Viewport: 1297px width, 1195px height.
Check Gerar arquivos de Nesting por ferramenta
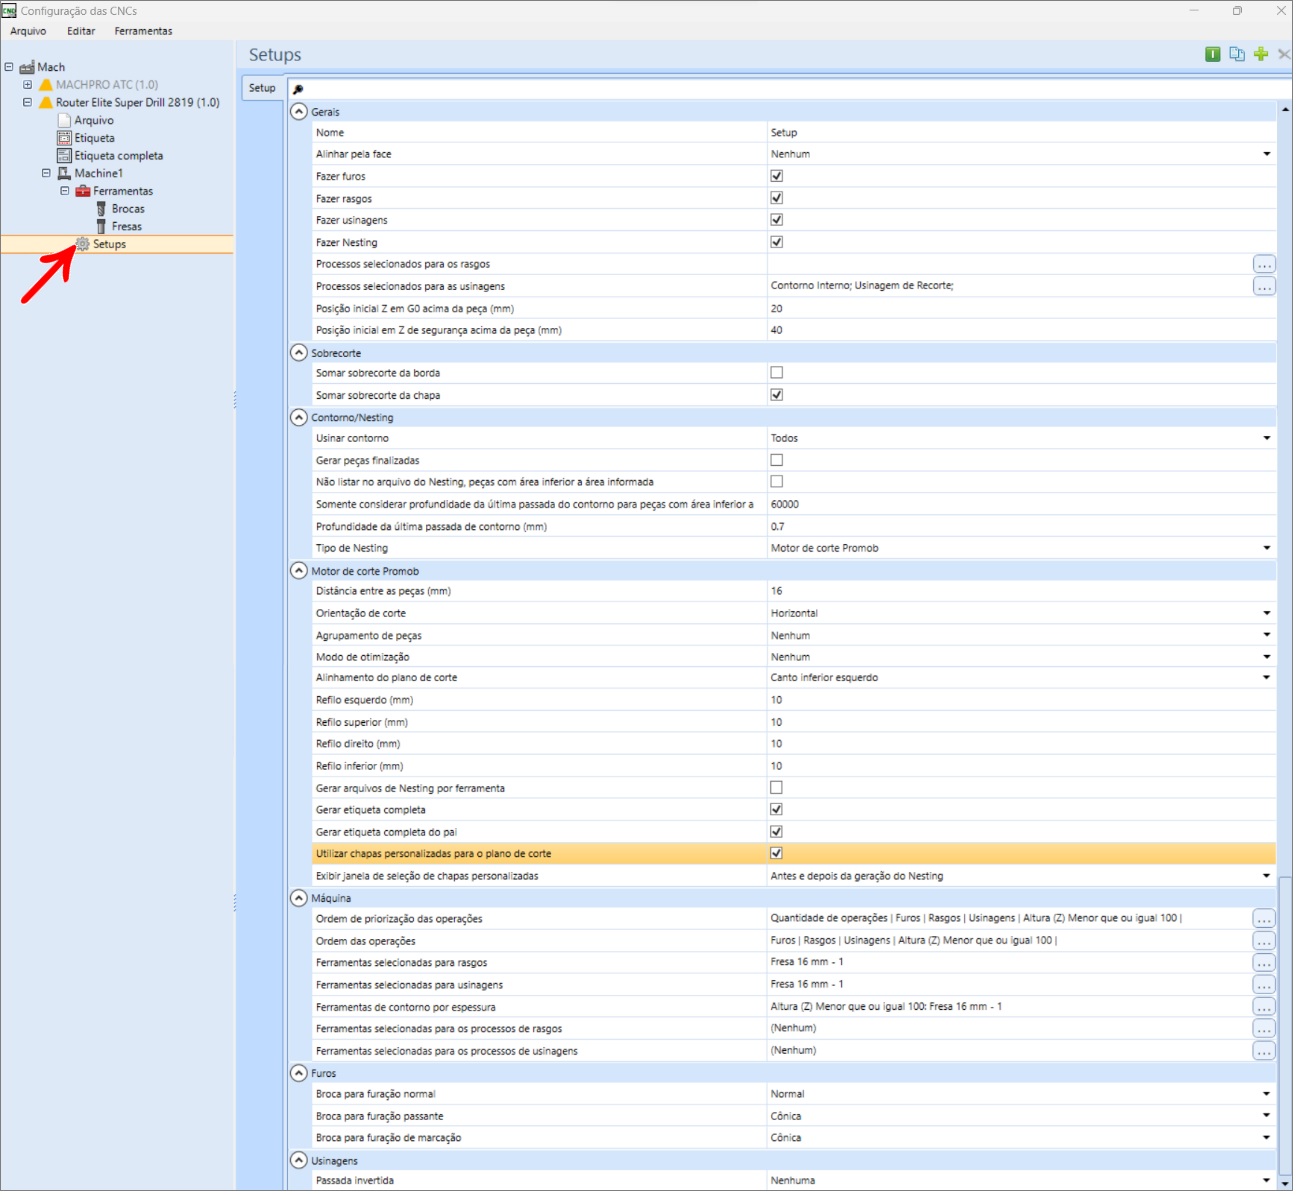[776, 788]
